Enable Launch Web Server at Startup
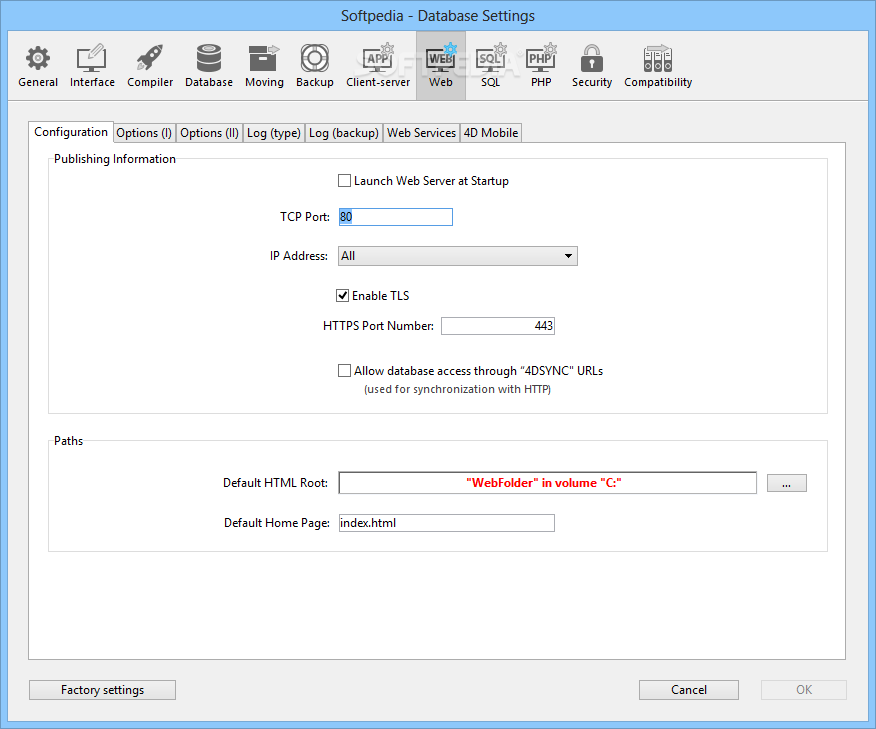876x729 pixels. [345, 181]
